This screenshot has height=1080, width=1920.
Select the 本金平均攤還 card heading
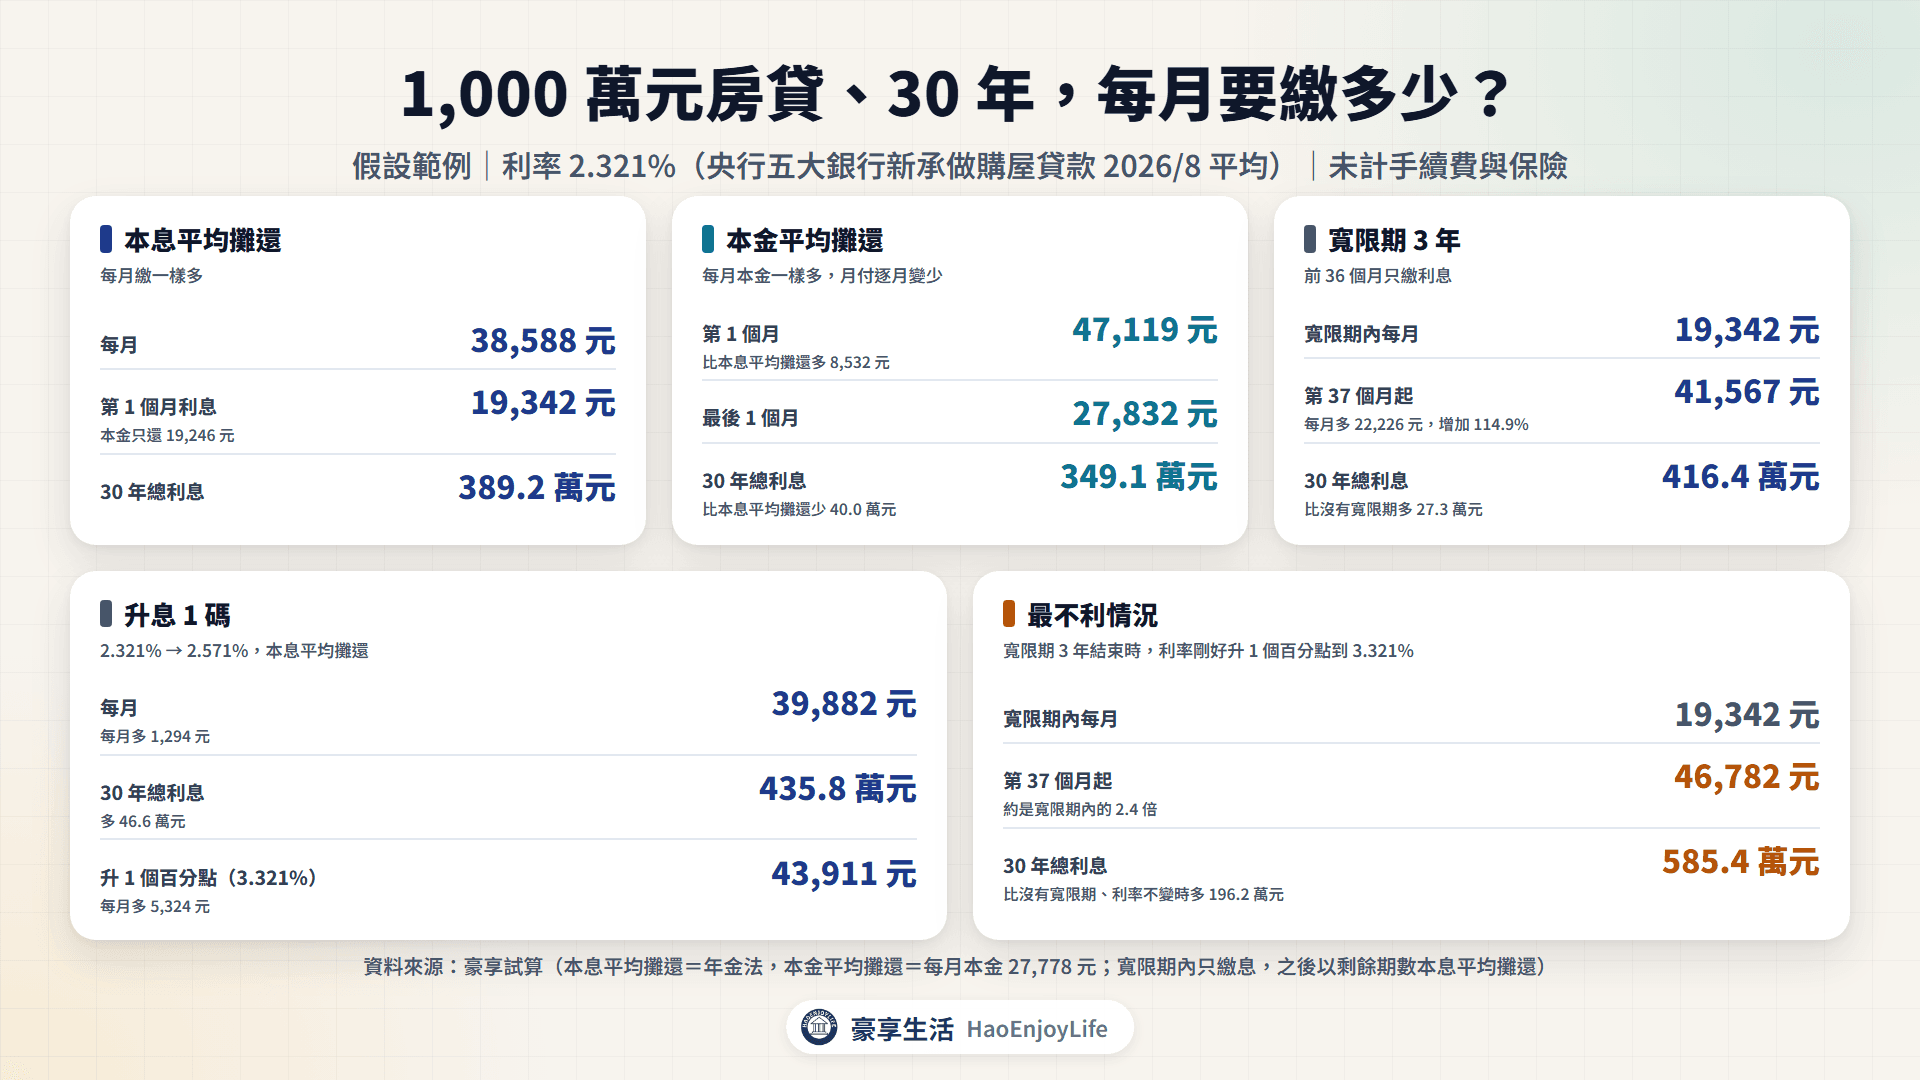(804, 240)
